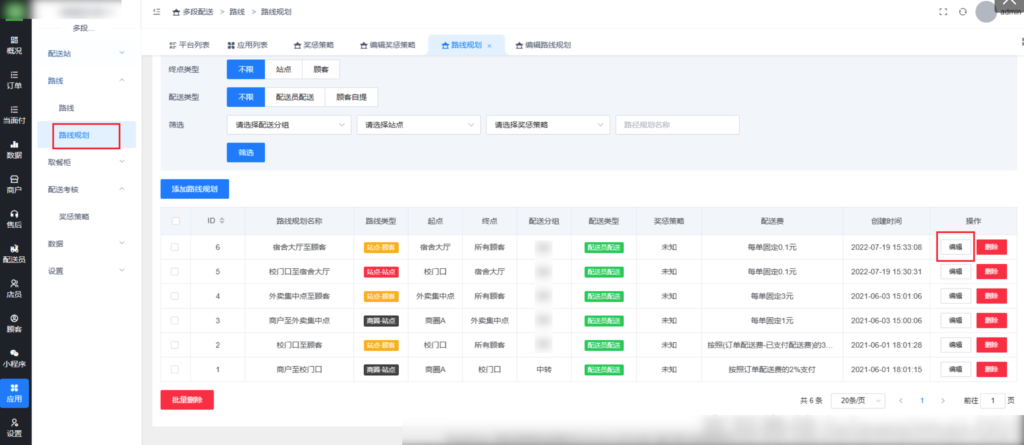Open 路线规划 in the sidebar
The width and height of the screenshot is (1024, 445).
(x=86, y=135)
